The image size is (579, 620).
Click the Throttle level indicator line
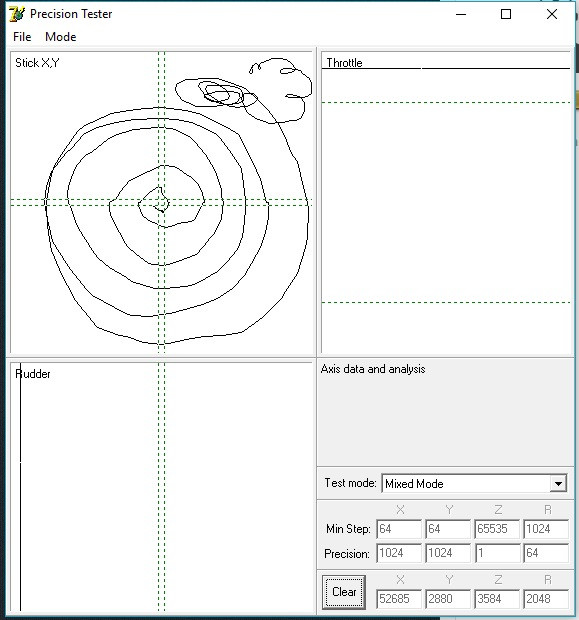coord(446,68)
